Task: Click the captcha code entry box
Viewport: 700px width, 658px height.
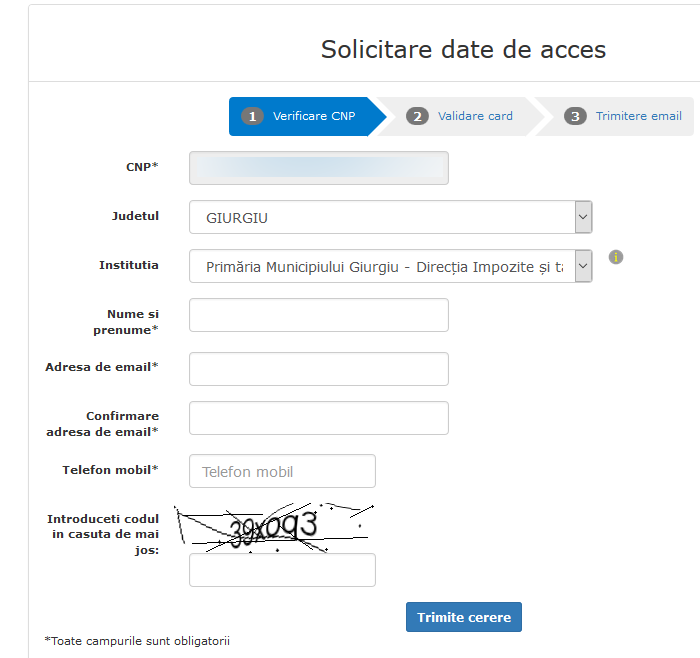Action: tap(282, 570)
